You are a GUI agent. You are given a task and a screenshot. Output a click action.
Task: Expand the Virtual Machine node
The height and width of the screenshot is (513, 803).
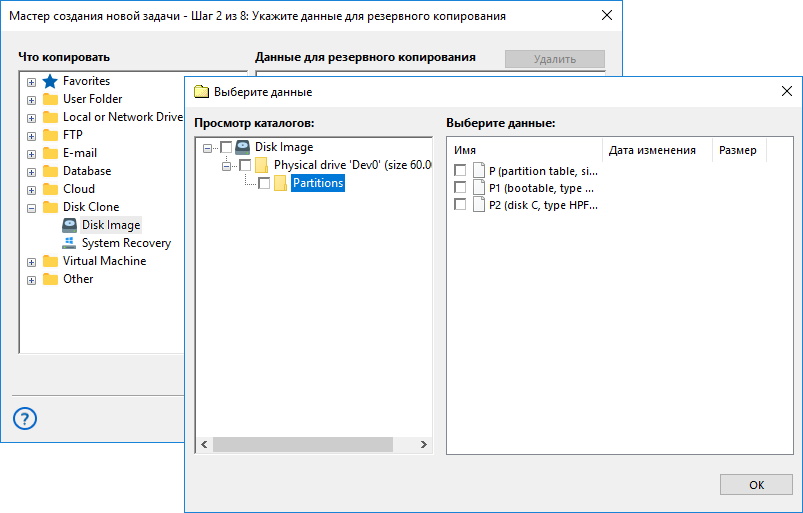coord(31,262)
